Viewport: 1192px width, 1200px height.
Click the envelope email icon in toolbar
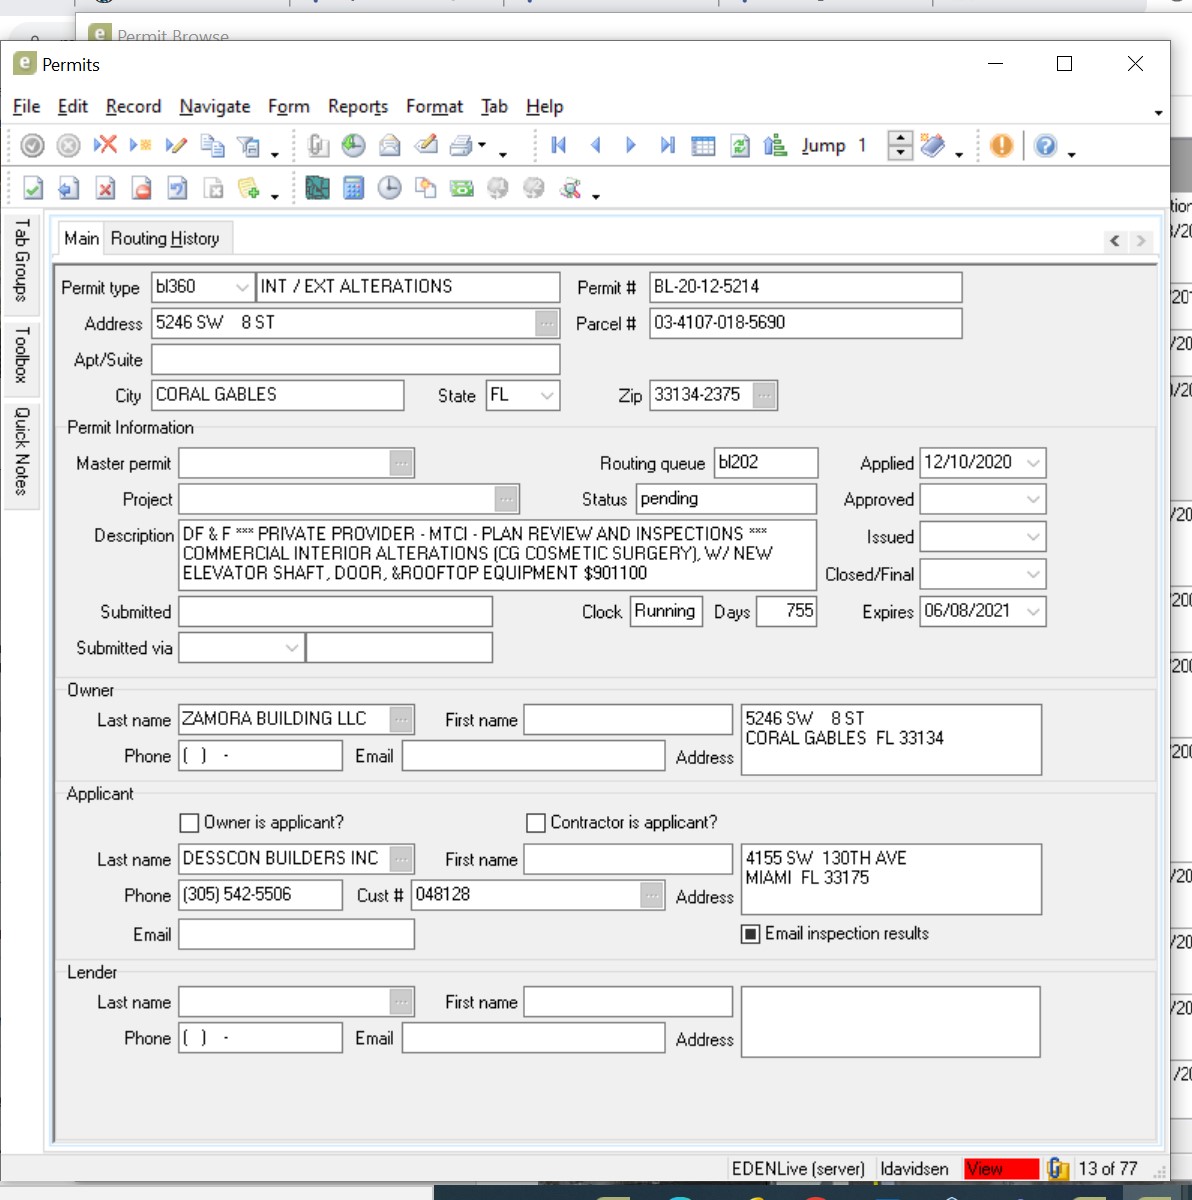pyautogui.click(x=389, y=146)
